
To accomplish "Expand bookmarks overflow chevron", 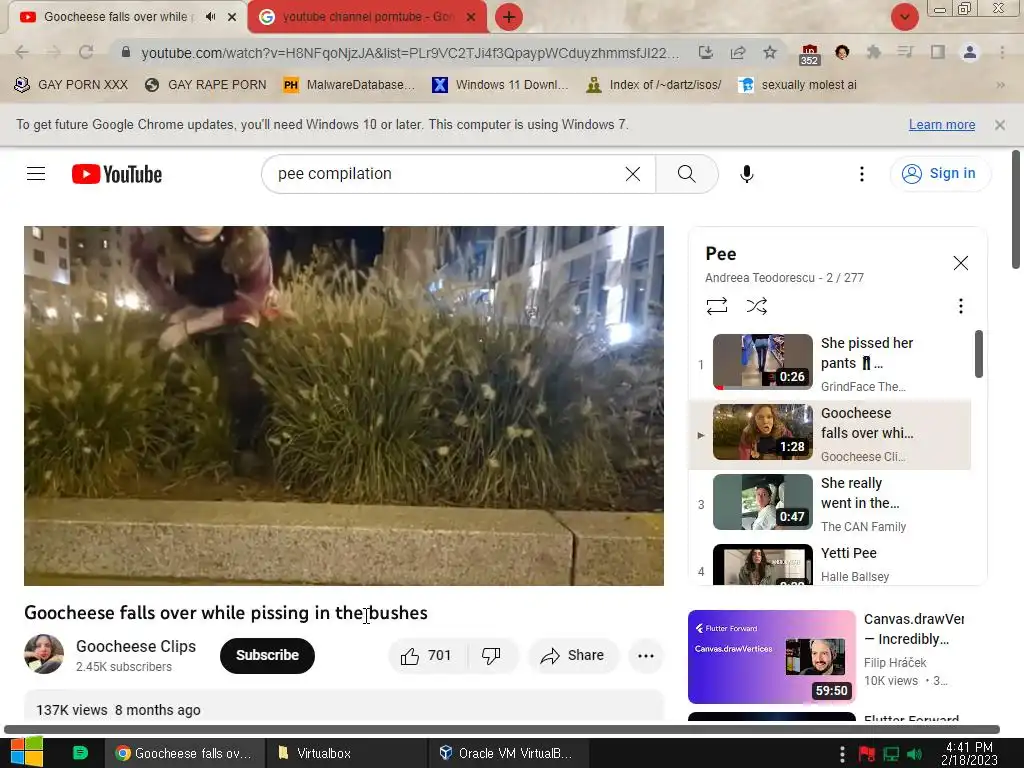I will [1000, 85].
